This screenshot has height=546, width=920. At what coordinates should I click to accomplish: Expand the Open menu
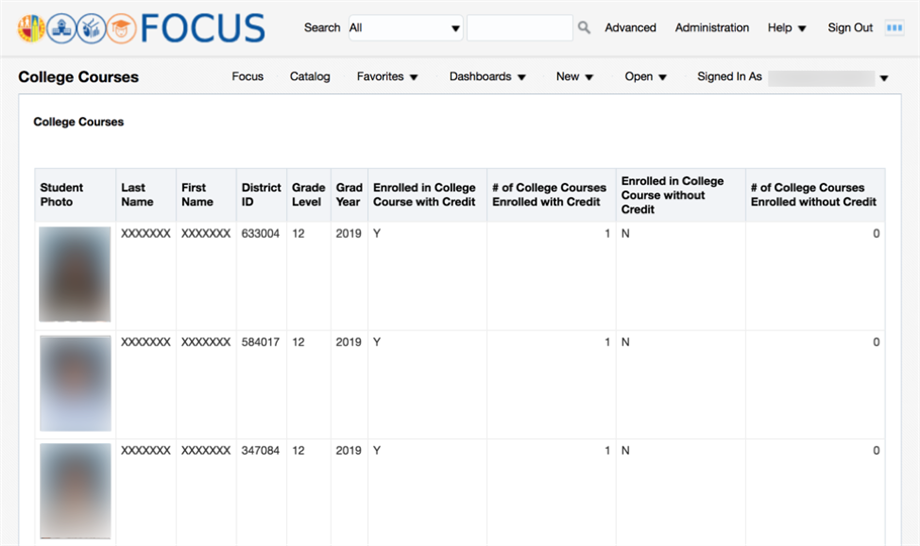point(645,76)
